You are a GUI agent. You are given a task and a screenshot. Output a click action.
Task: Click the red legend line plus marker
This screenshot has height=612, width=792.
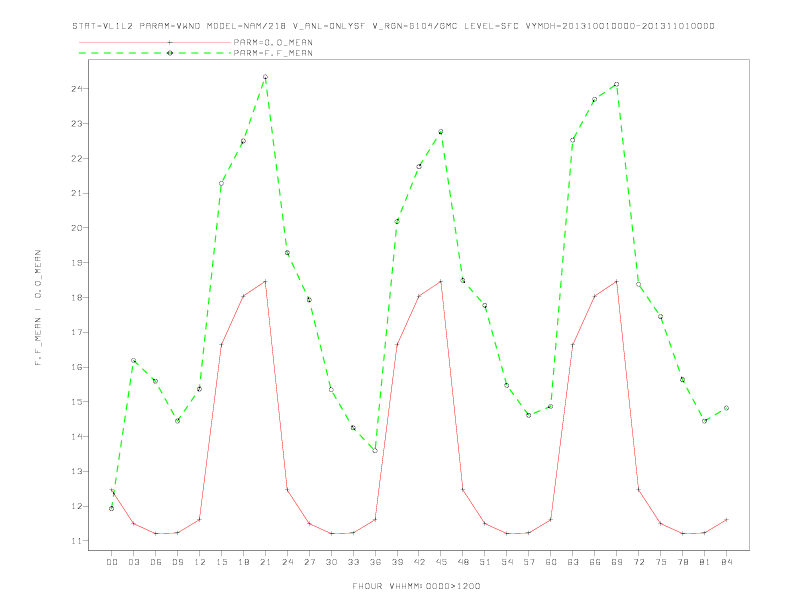point(170,42)
